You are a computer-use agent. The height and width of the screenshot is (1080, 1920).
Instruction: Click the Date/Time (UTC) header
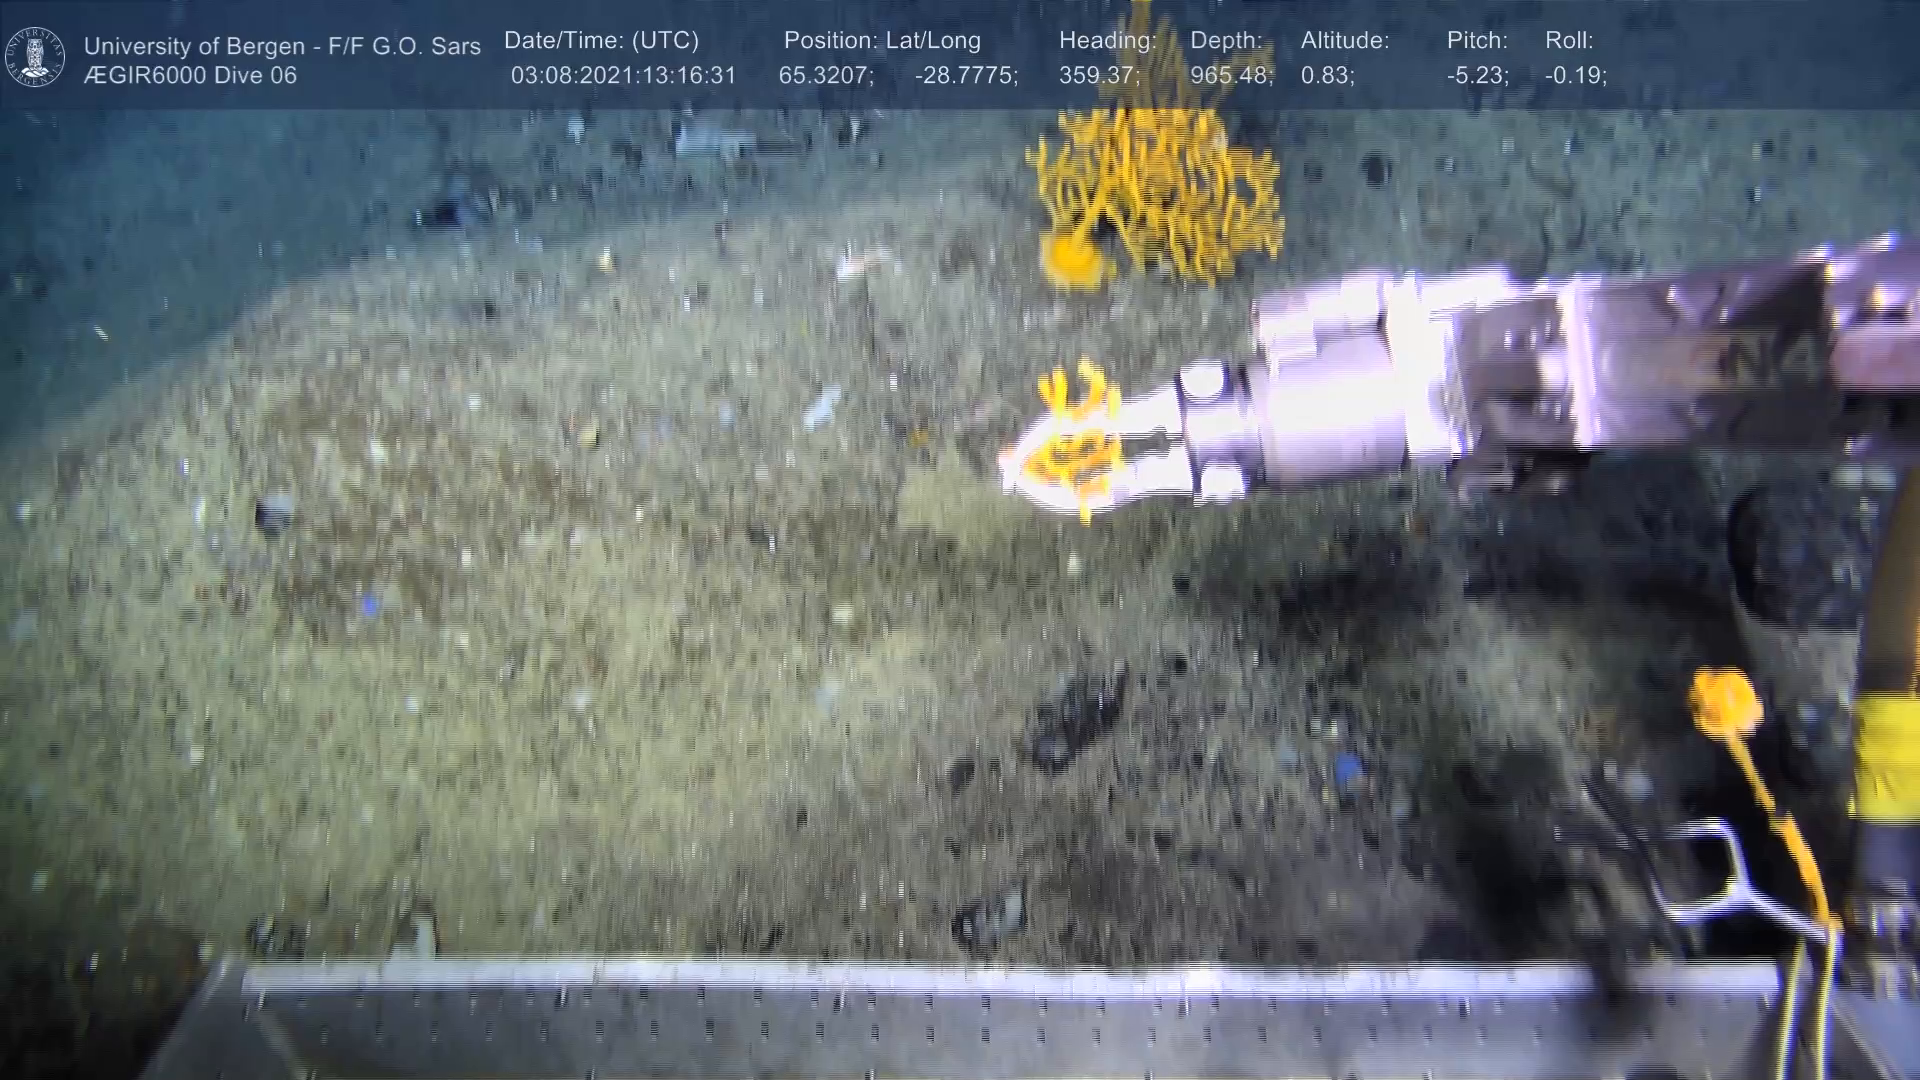click(x=601, y=41)
